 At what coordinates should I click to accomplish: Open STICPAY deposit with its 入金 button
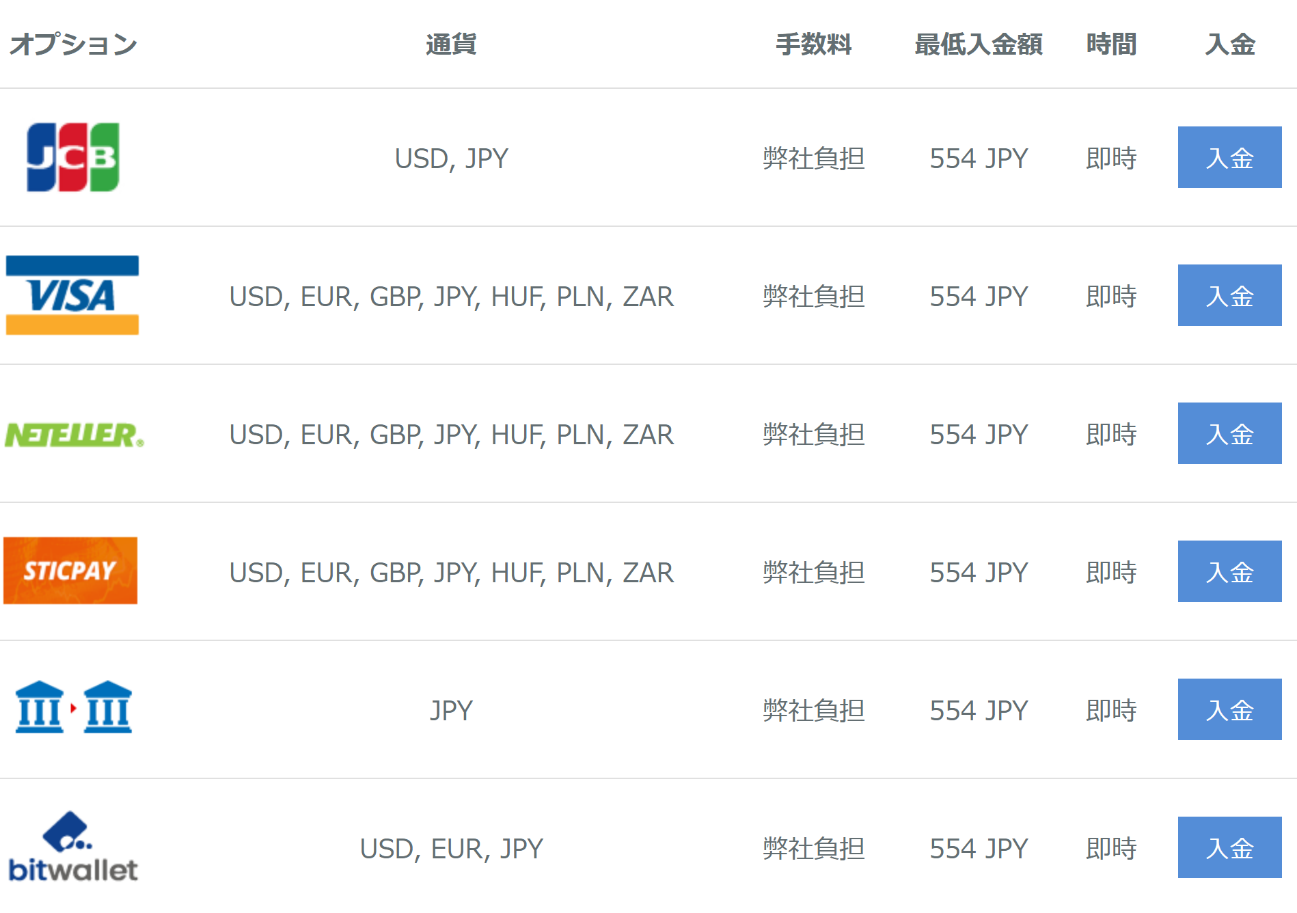pos(1229,571)
